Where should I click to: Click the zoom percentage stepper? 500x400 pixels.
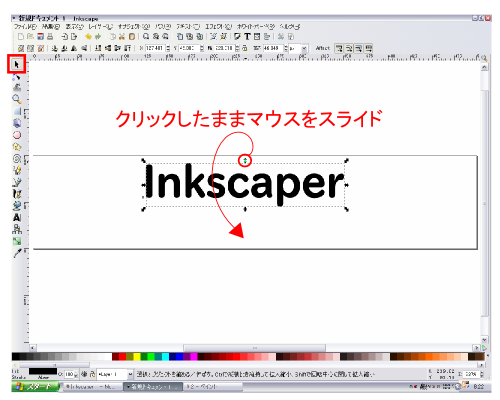point(482,374)
